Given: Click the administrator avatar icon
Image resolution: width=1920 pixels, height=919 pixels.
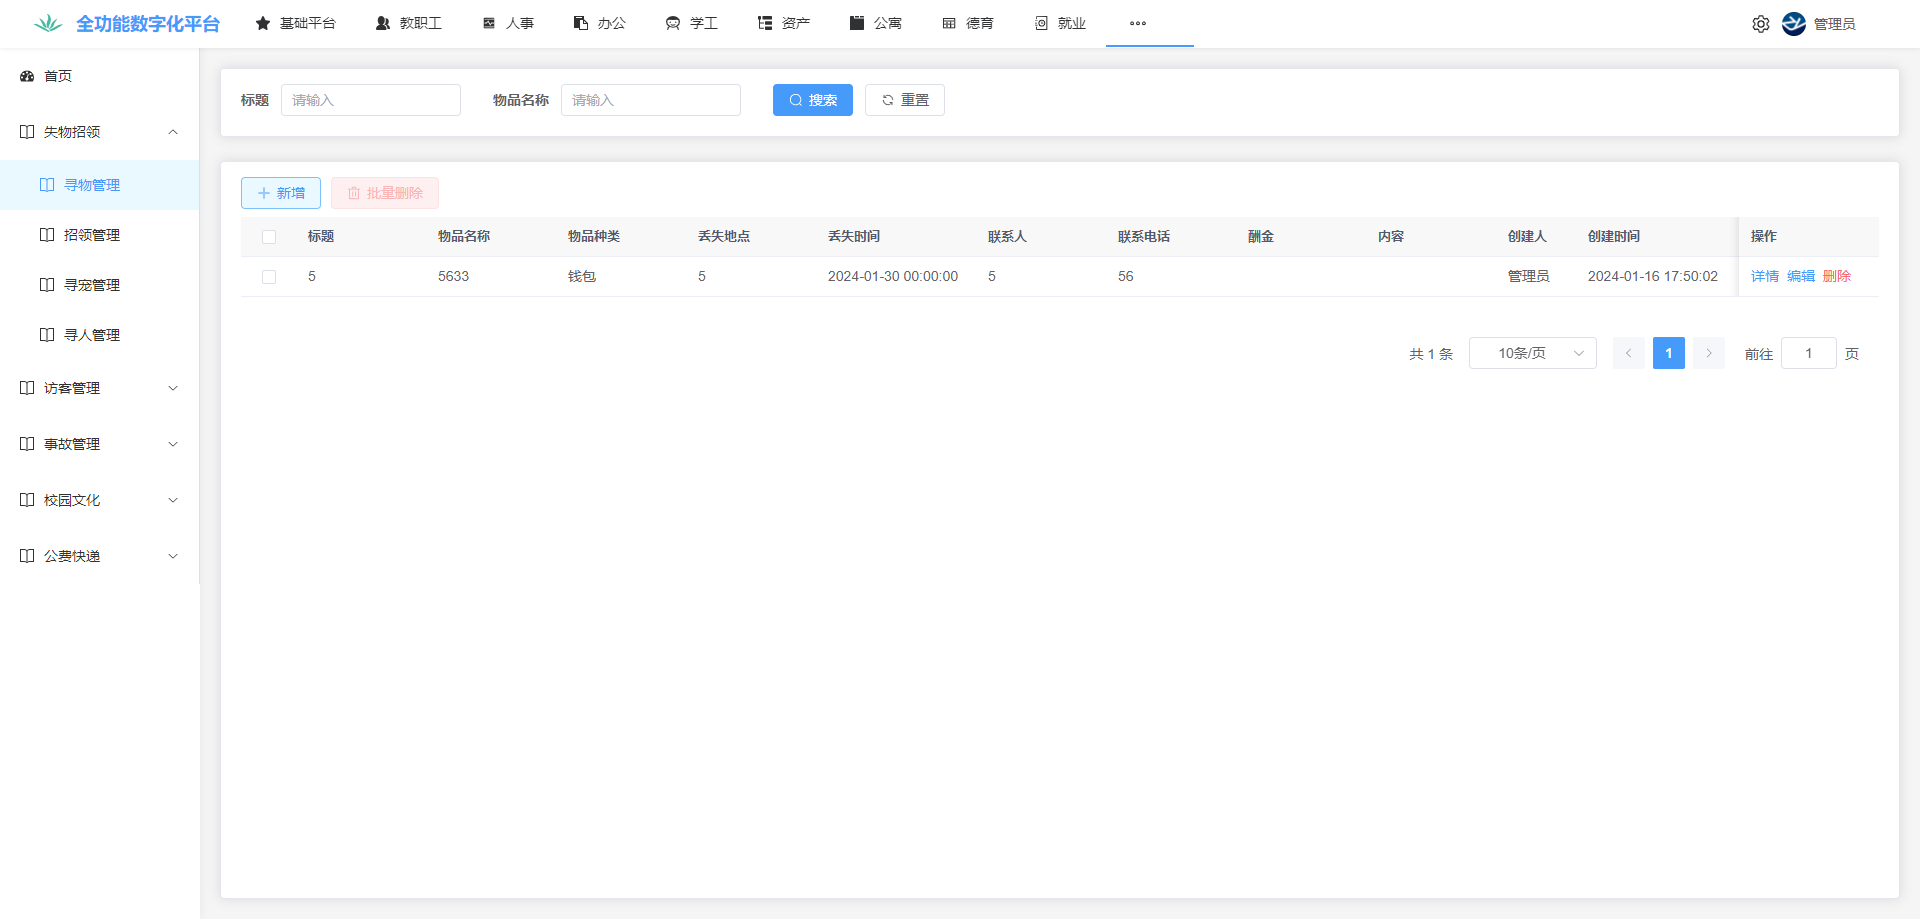Looking at the screenshot, I should pos(1794,24).
